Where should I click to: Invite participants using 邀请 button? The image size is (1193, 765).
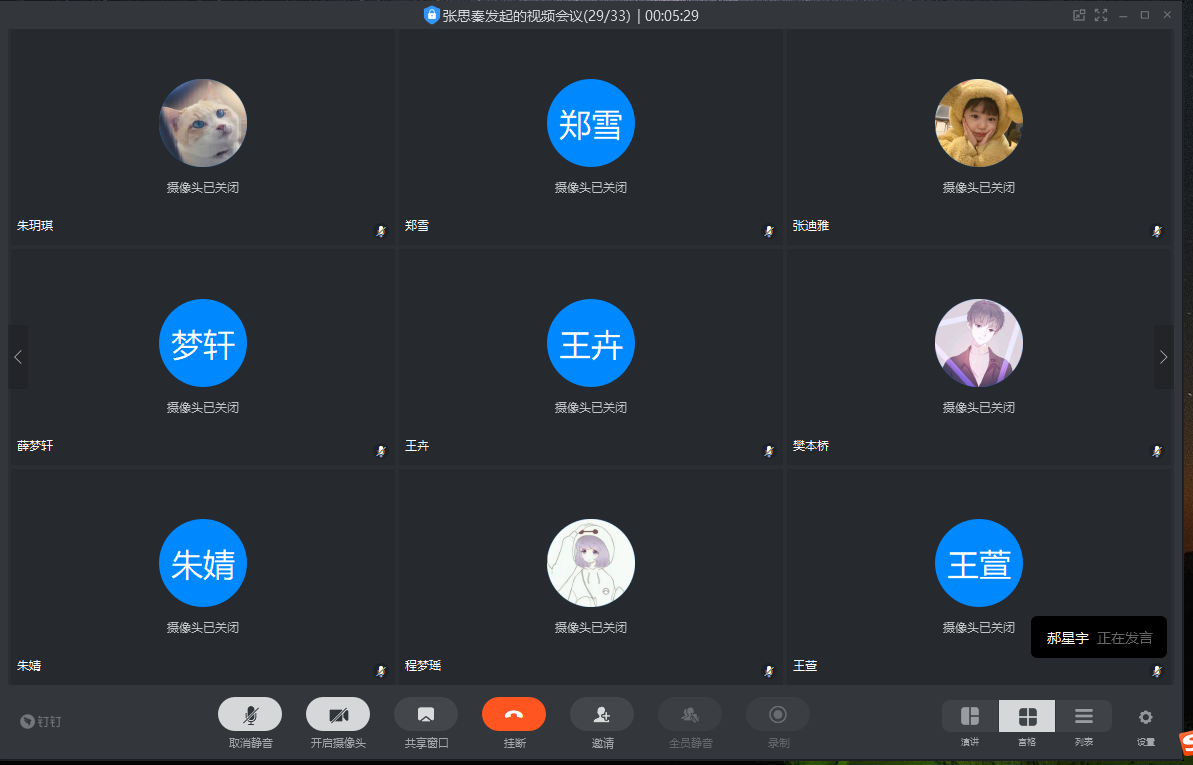point(602,714)
